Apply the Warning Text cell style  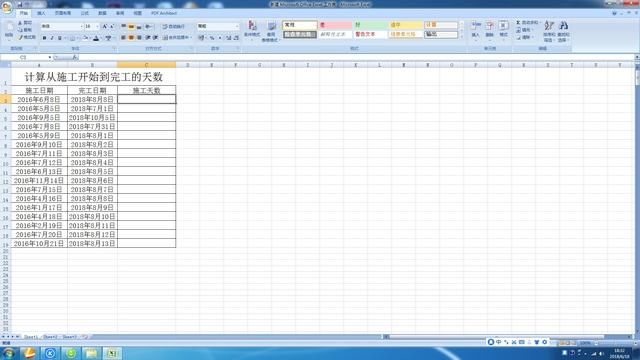point(370,34)
